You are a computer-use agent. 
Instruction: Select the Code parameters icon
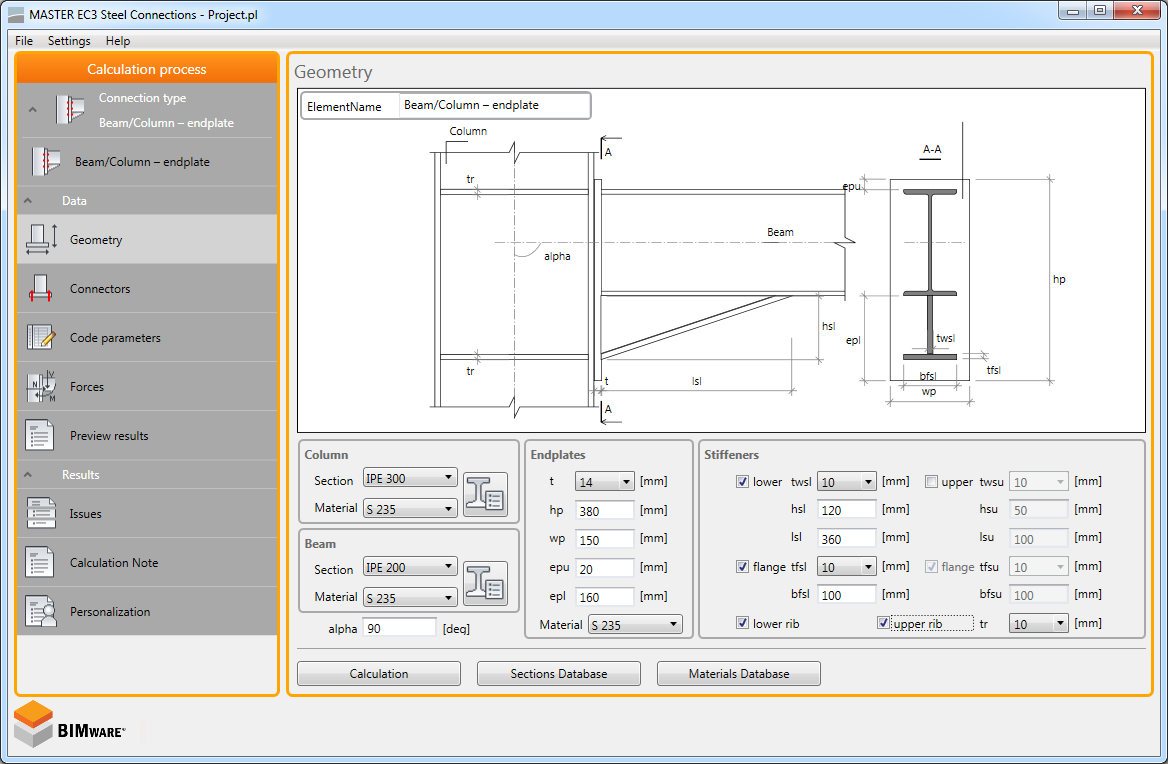[42, 338]
